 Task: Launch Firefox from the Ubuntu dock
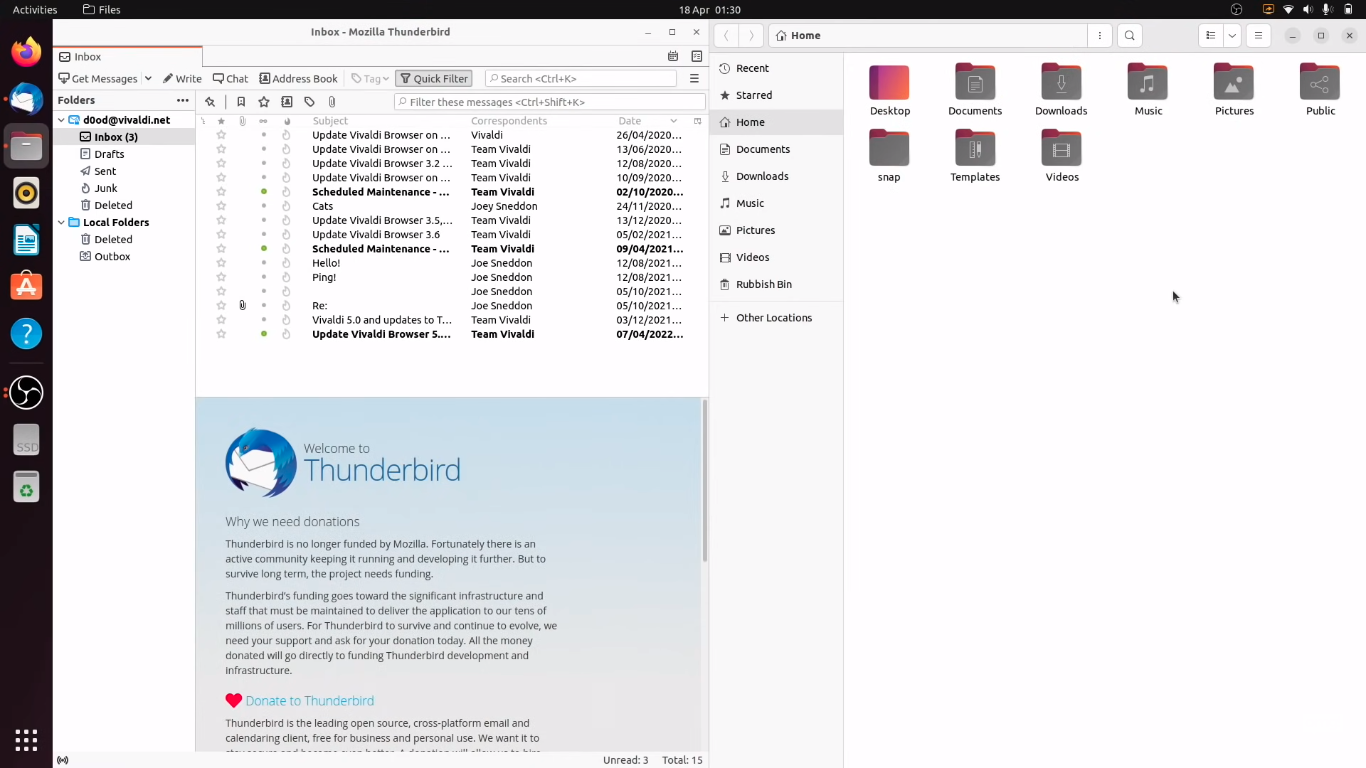coord(26,52)
